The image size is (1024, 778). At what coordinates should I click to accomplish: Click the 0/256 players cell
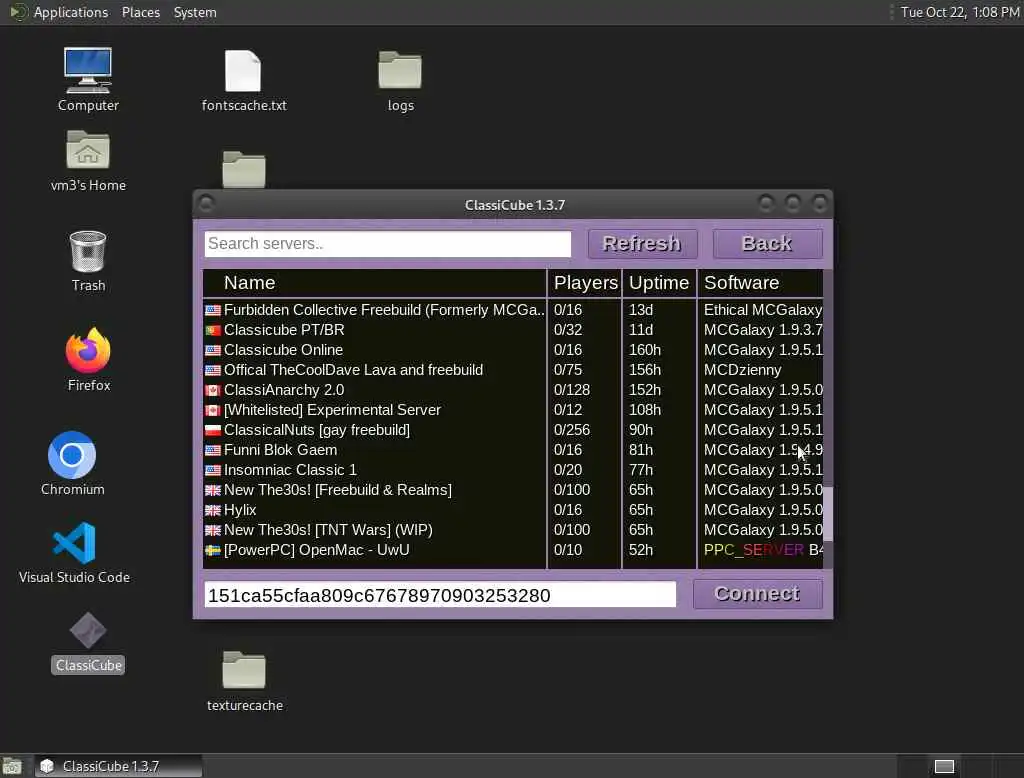point(571,430)
